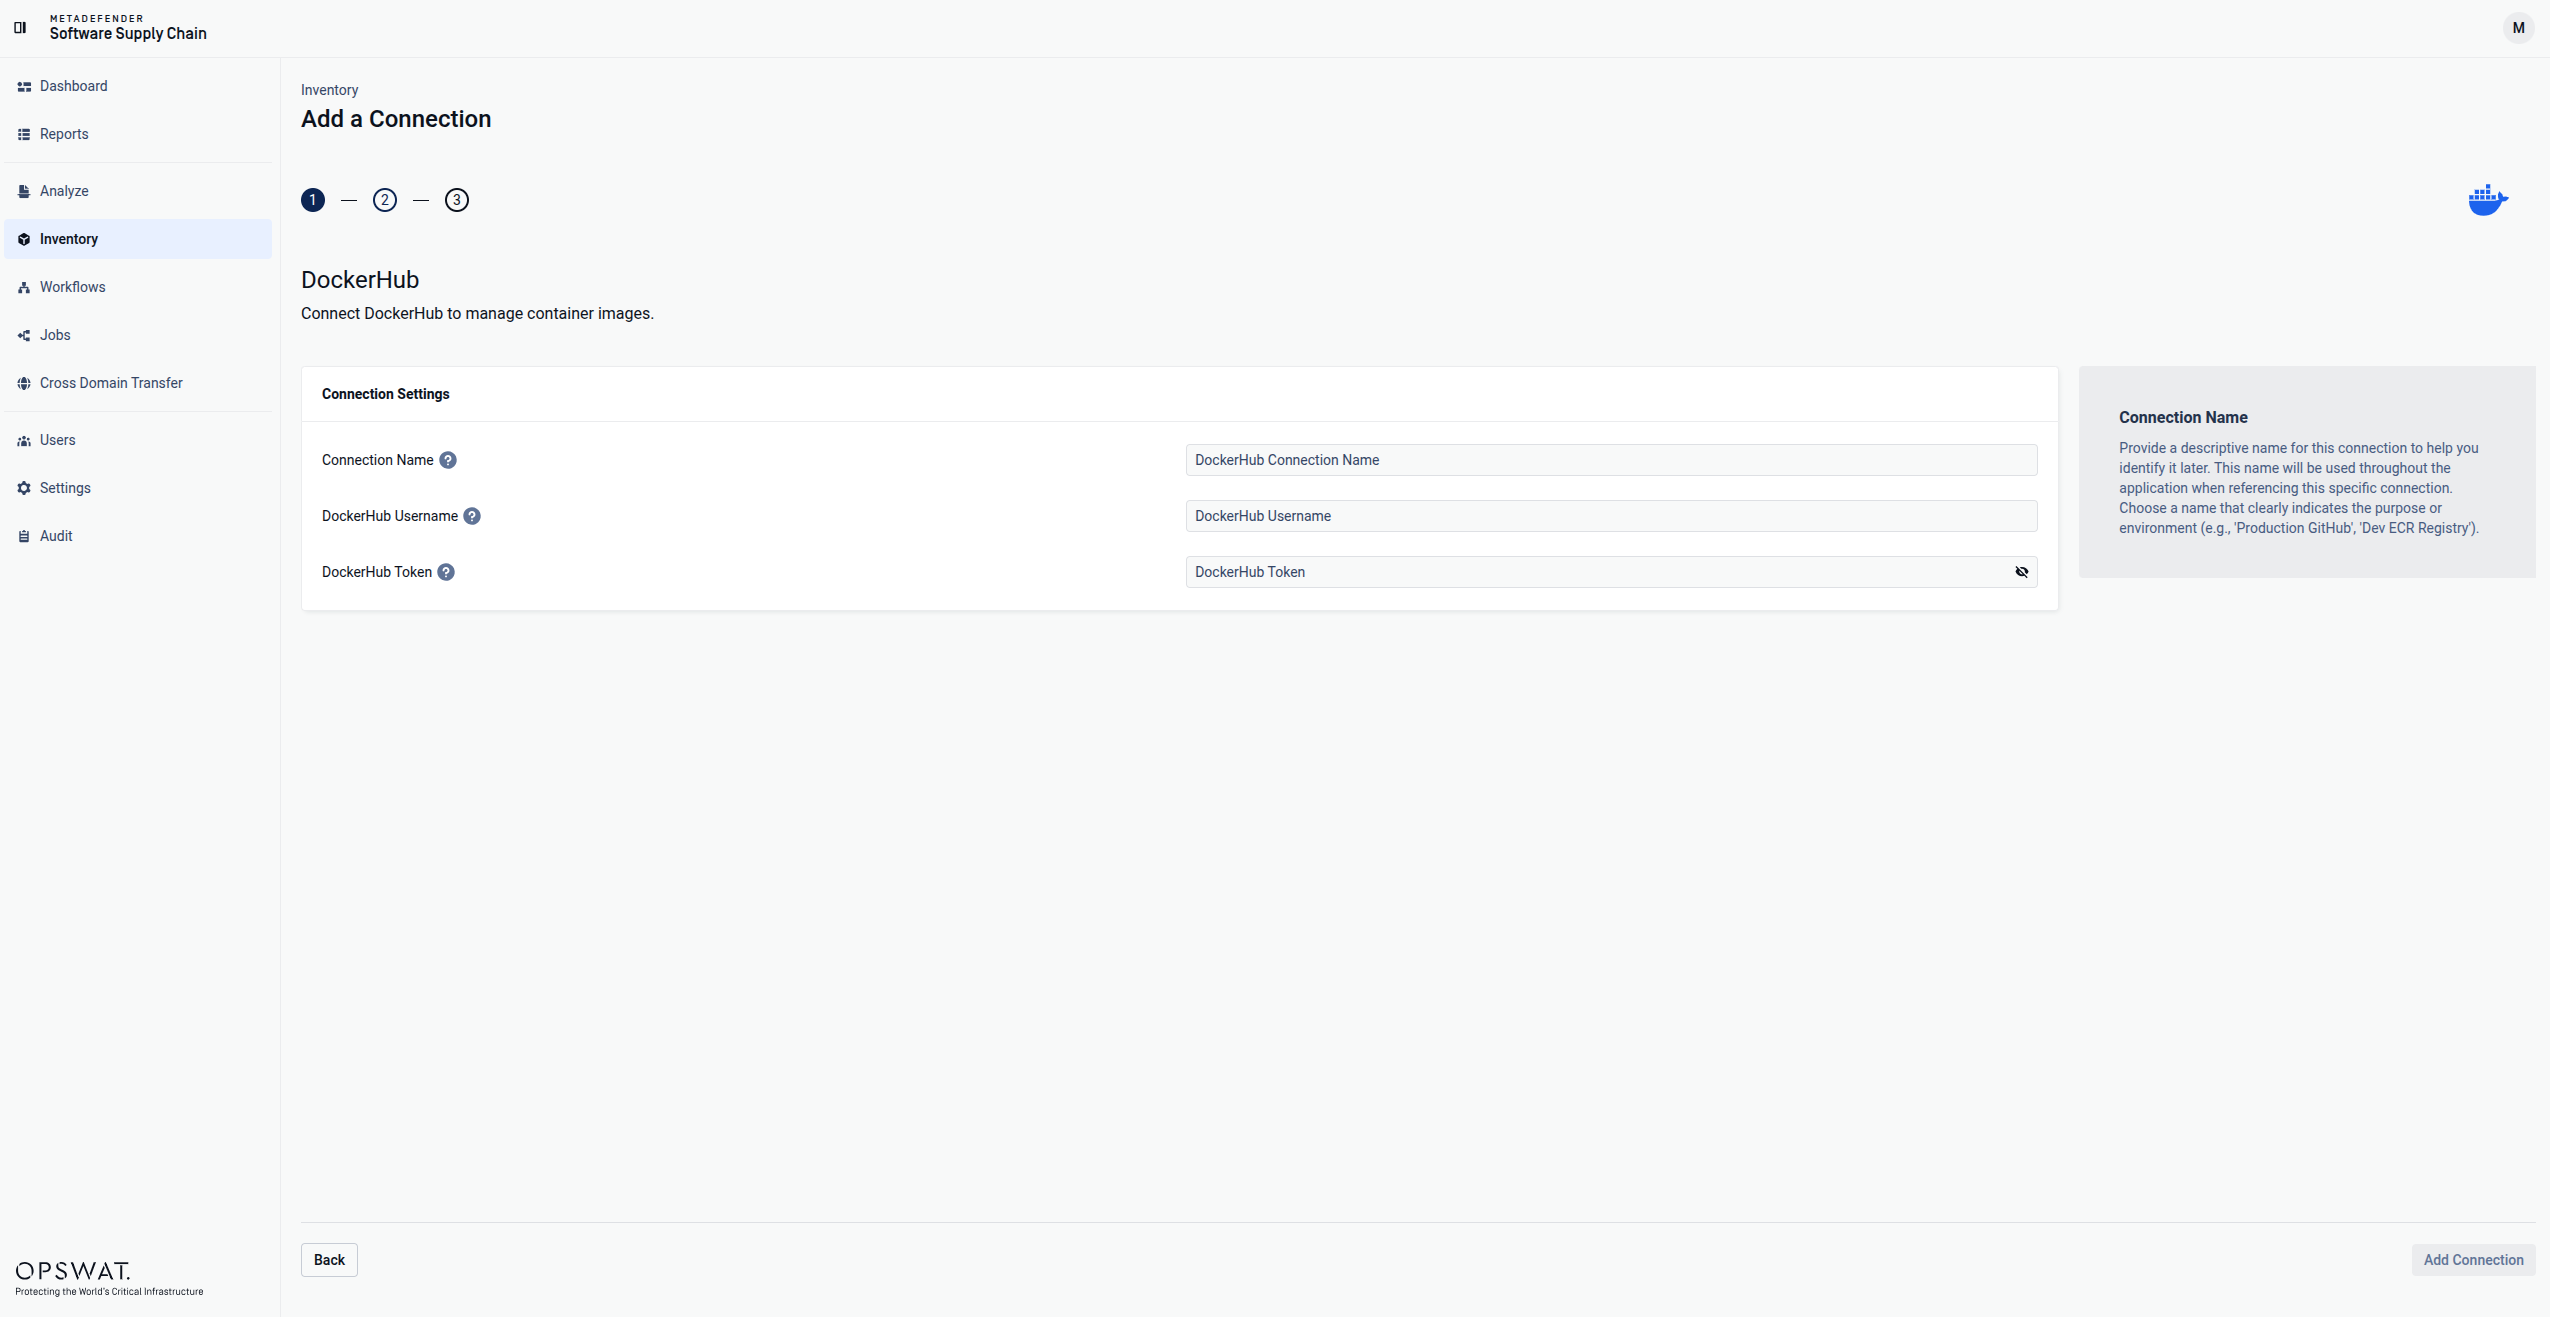Click the Docker whale logo

pyautogui.click(x=2488, y=200)
